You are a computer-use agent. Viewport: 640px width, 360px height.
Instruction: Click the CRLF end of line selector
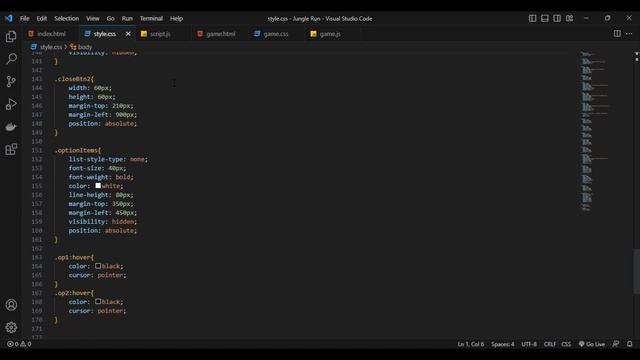tap(549, 344)
